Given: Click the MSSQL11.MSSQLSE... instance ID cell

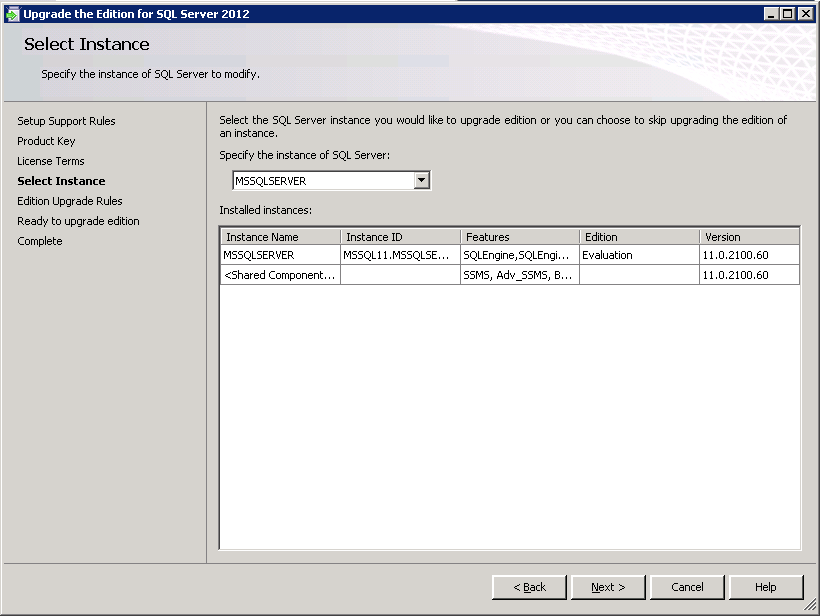Looking at the screenshot, I should coord(401,255).
